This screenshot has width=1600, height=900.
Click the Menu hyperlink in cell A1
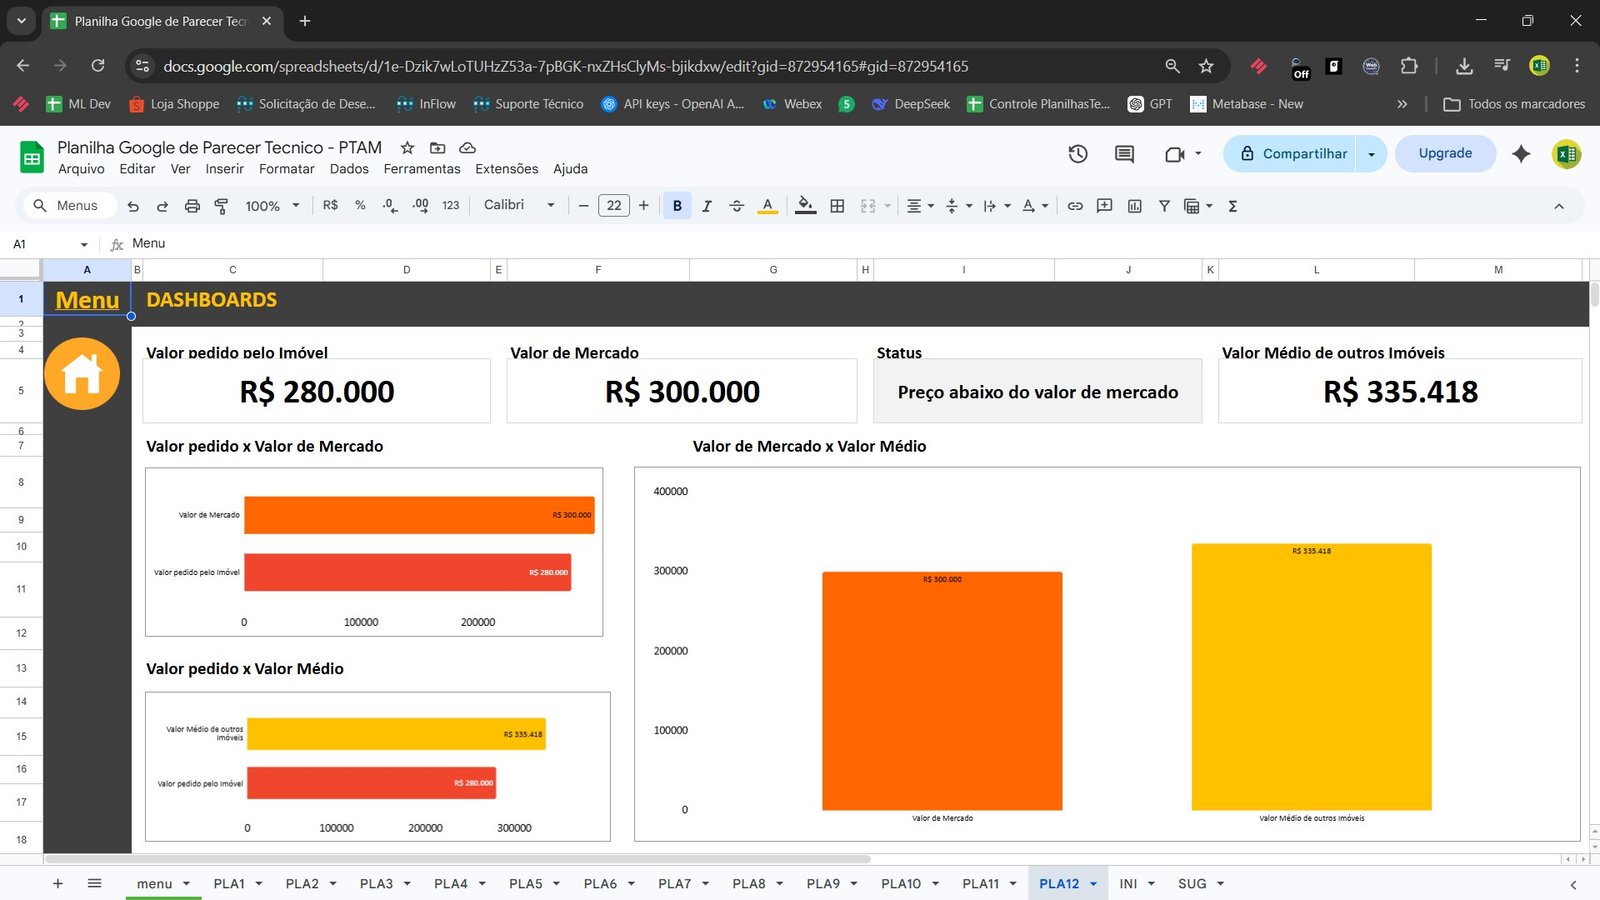coord(87,299)
